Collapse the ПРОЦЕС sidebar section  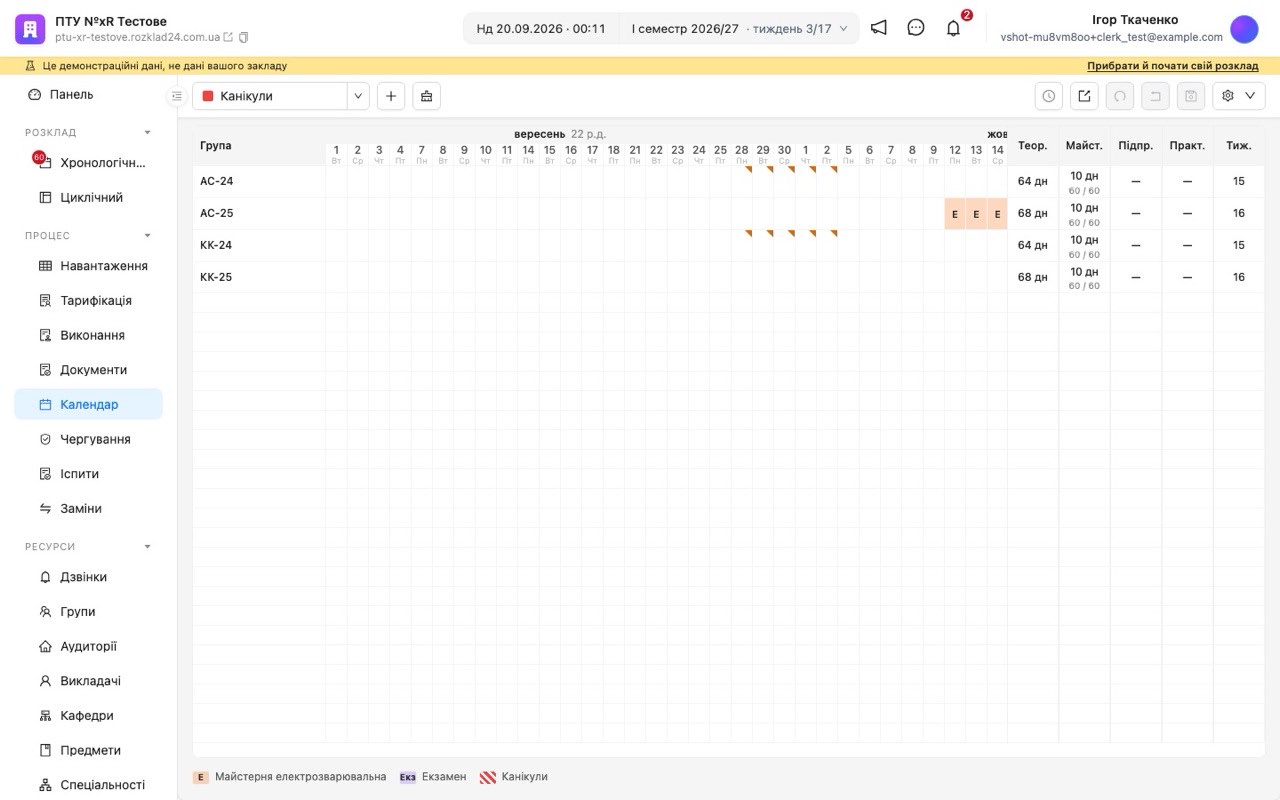(148, 236)
